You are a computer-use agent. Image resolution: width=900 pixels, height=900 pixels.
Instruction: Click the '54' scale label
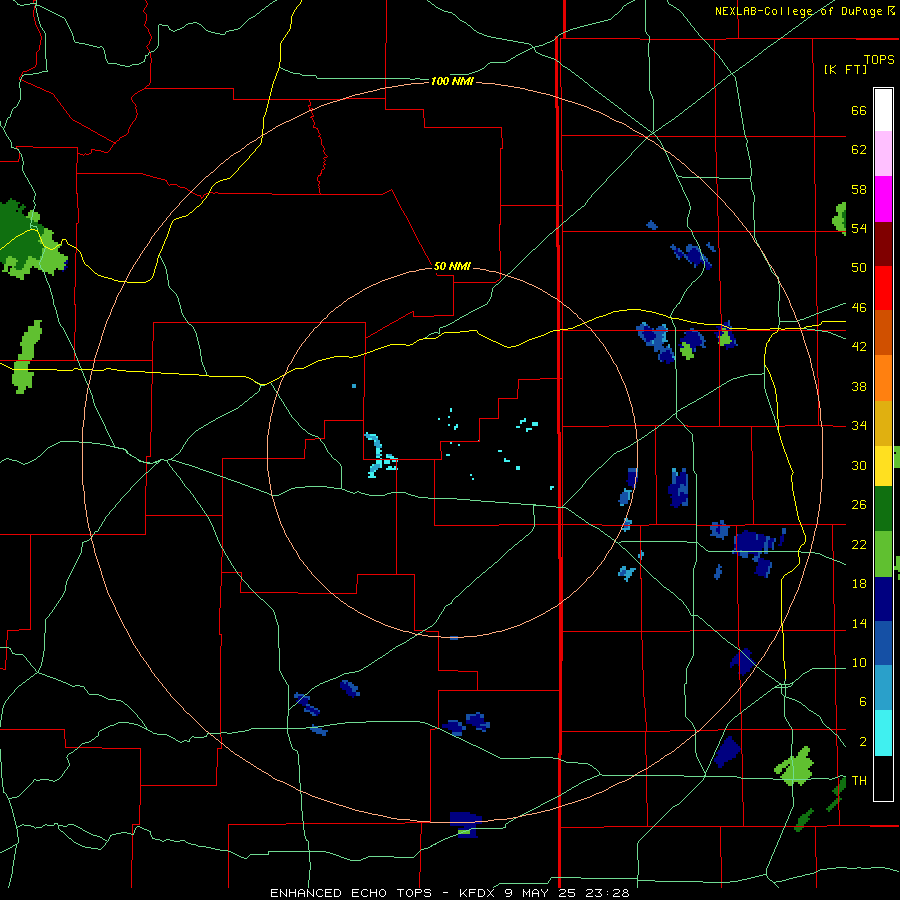(x=859, y=228)
